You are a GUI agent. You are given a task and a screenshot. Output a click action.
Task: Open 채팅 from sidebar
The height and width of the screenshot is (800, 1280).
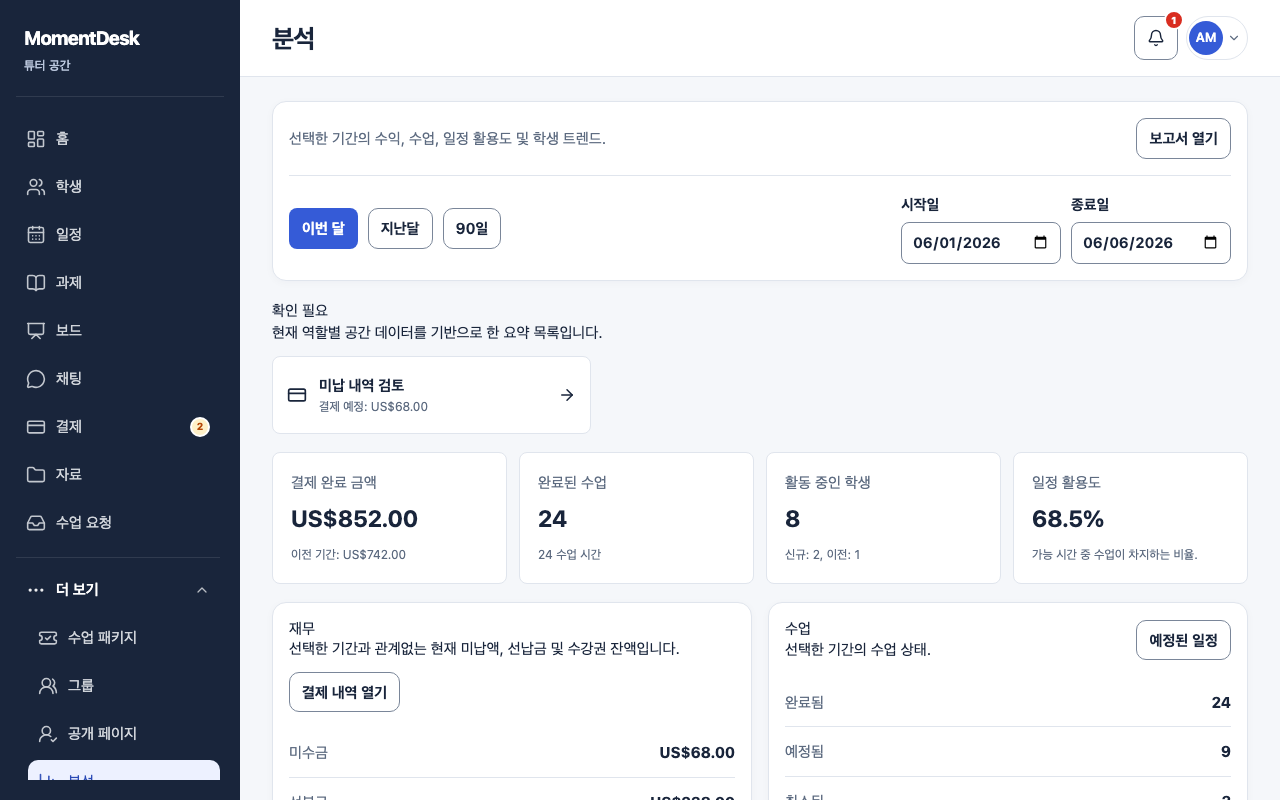click(x=120, y=379)
